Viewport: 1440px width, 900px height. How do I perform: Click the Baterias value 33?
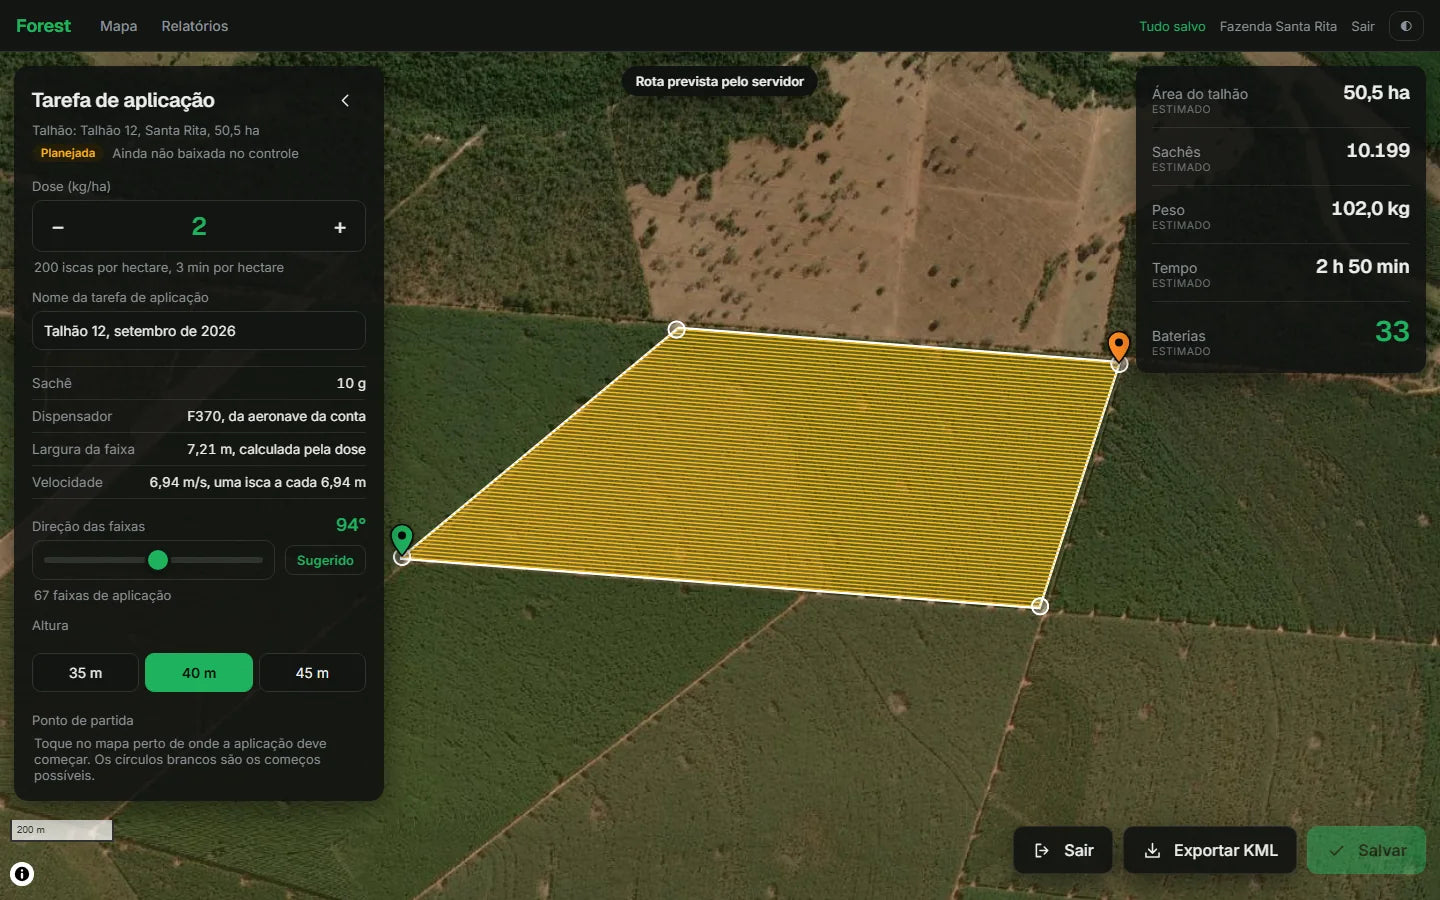click(1392, 331)
